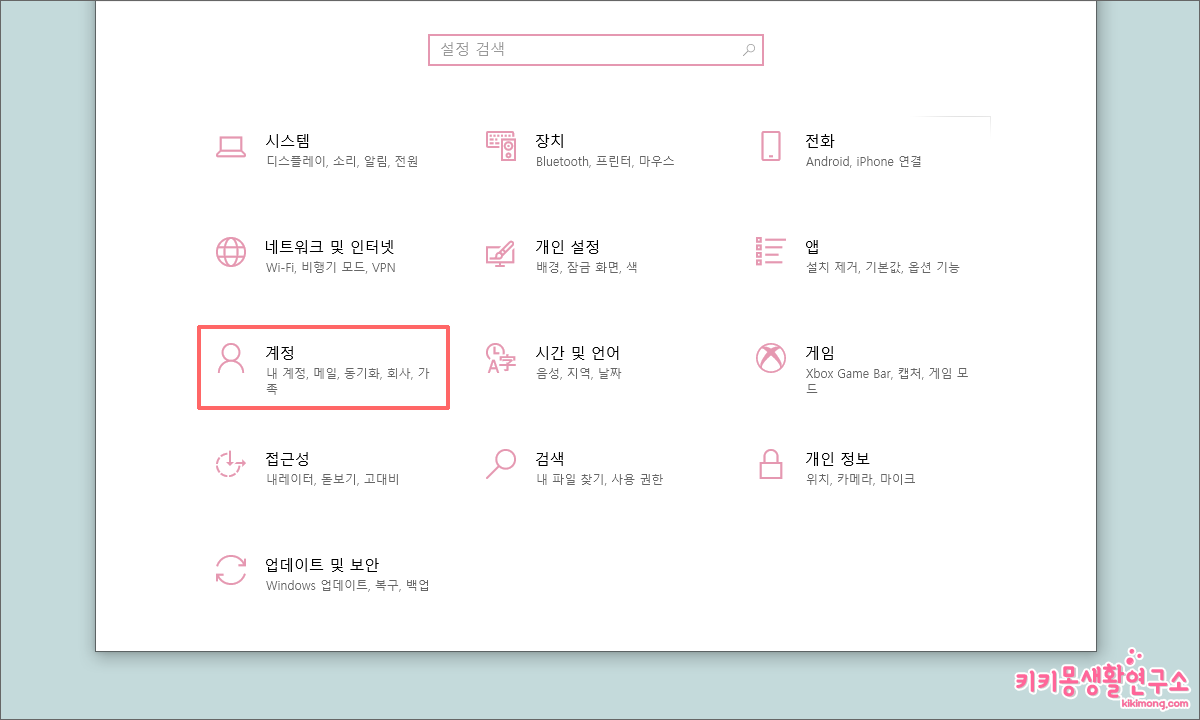Select the 장치 keyboard icon
Screen dimensions: 1200x720
click(500, 146)
